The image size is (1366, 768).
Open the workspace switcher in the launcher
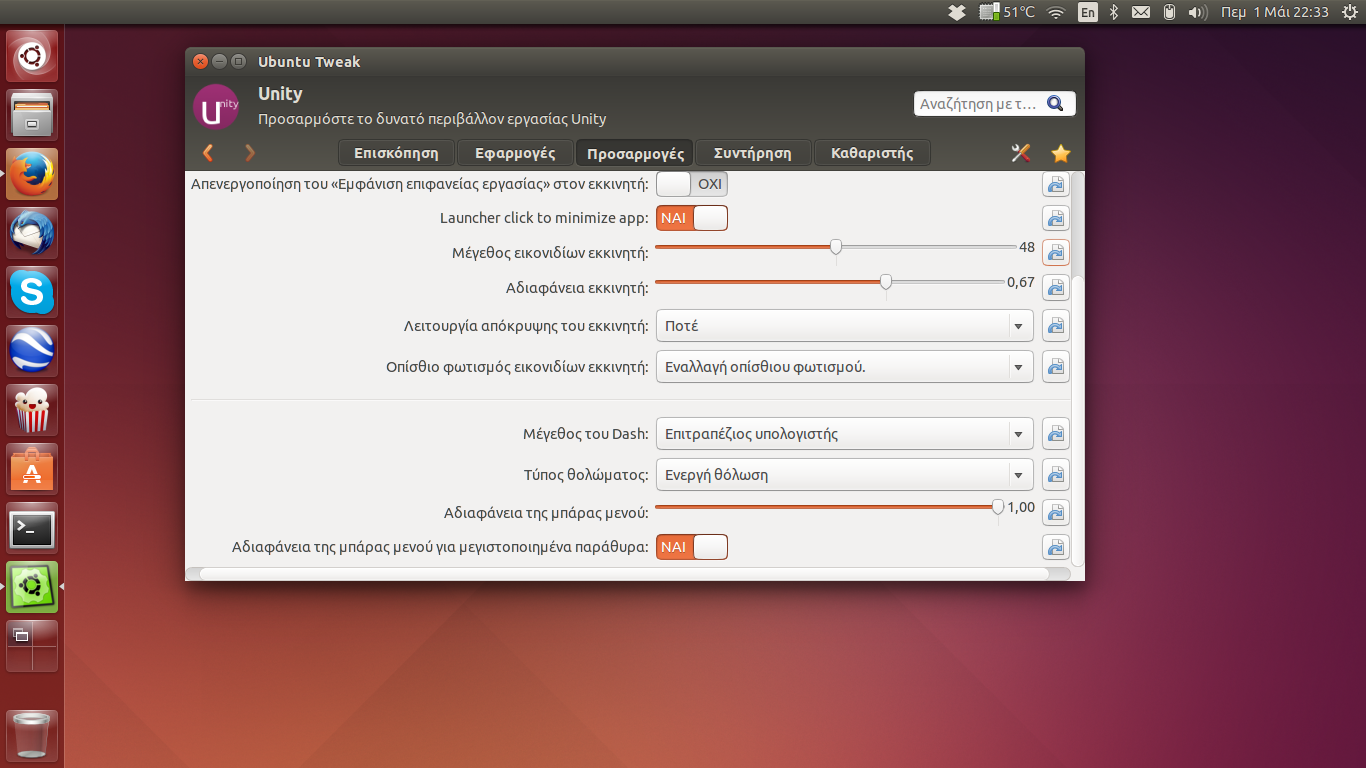pos(33,646)
